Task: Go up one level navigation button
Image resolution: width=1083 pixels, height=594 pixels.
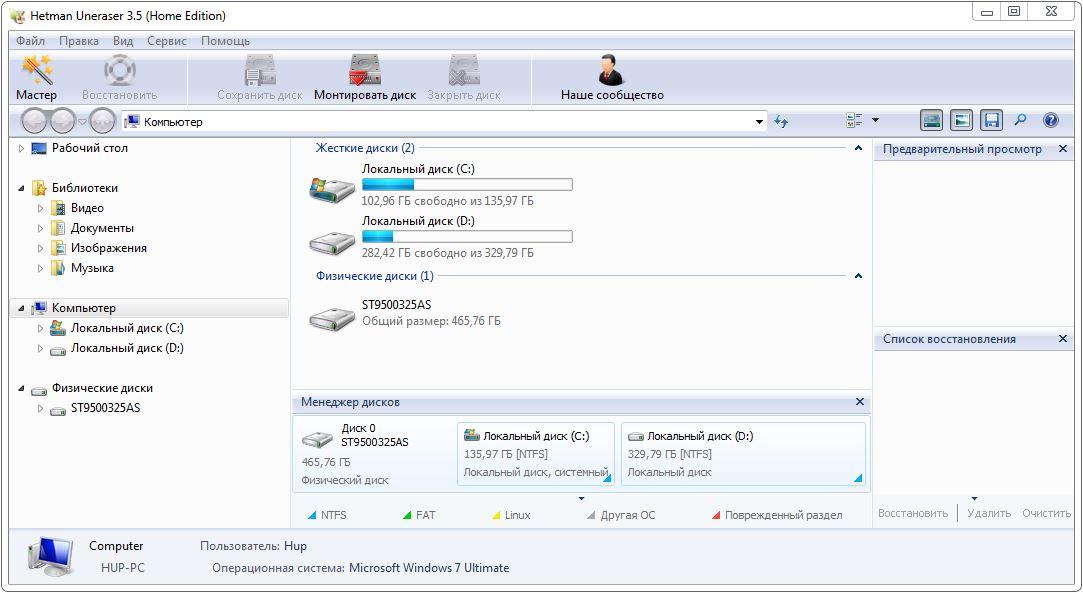Action: (103, 122)
